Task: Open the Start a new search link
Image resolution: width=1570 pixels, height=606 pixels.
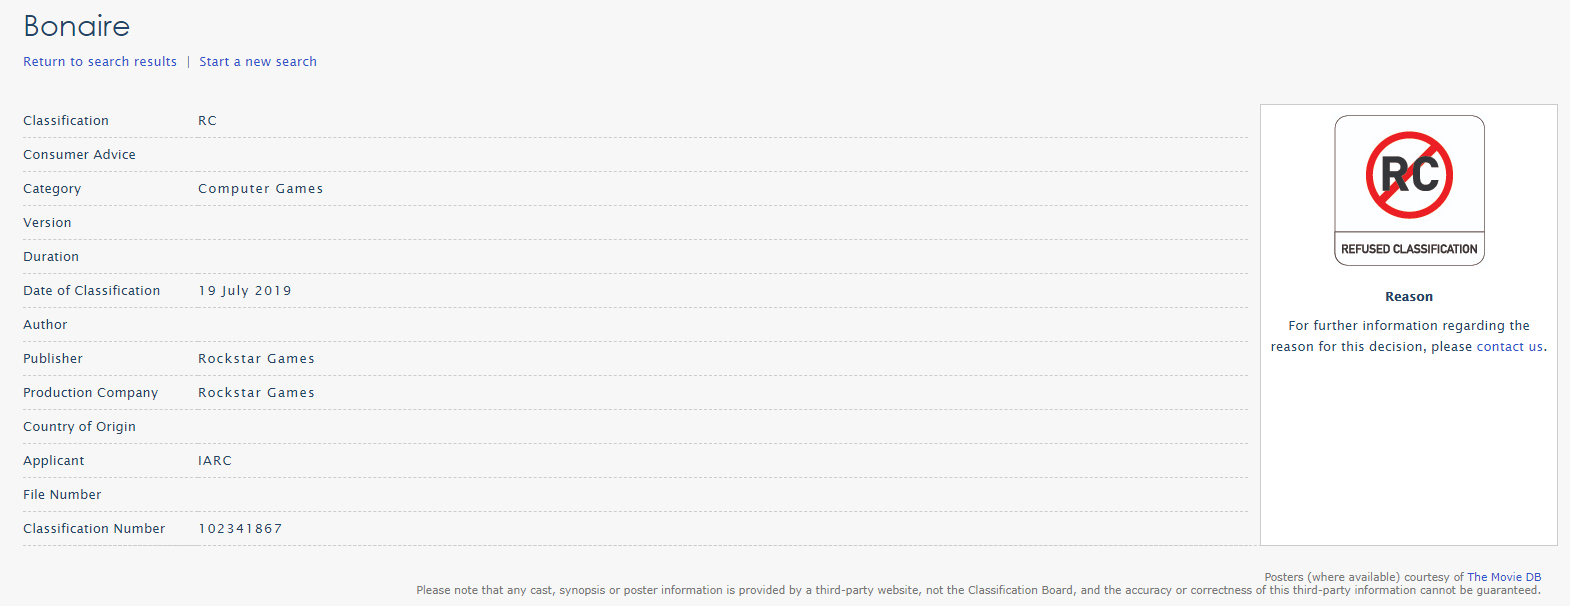Action: 258,62
